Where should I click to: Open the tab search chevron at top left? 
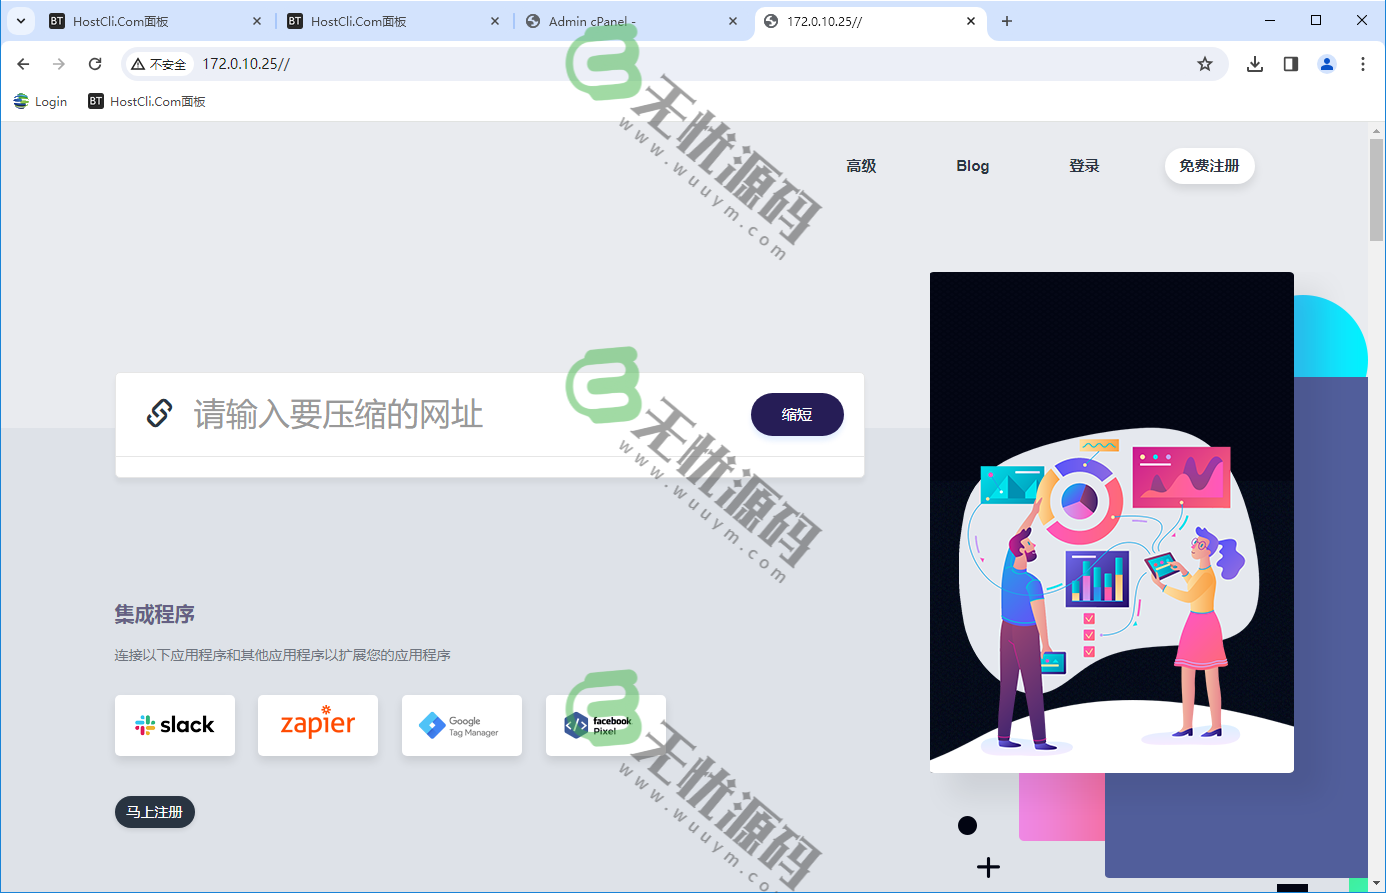point(21,20)
